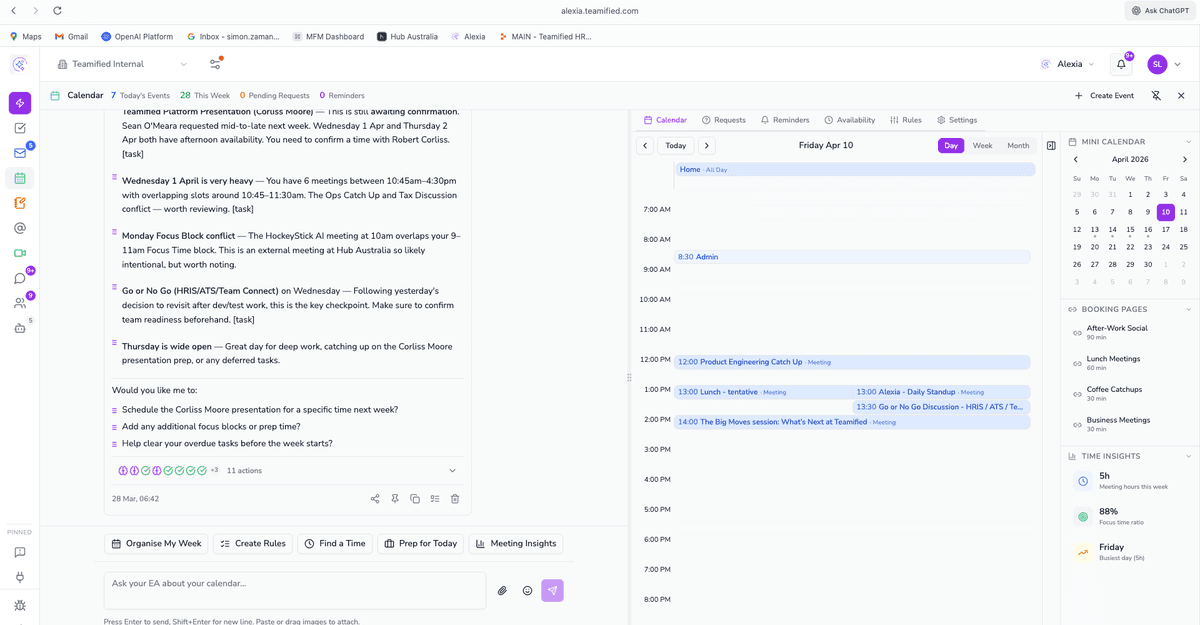This screenshot has height=625, width=1200.
Task: Copy the EA message content
Action: tap(415, 498)
